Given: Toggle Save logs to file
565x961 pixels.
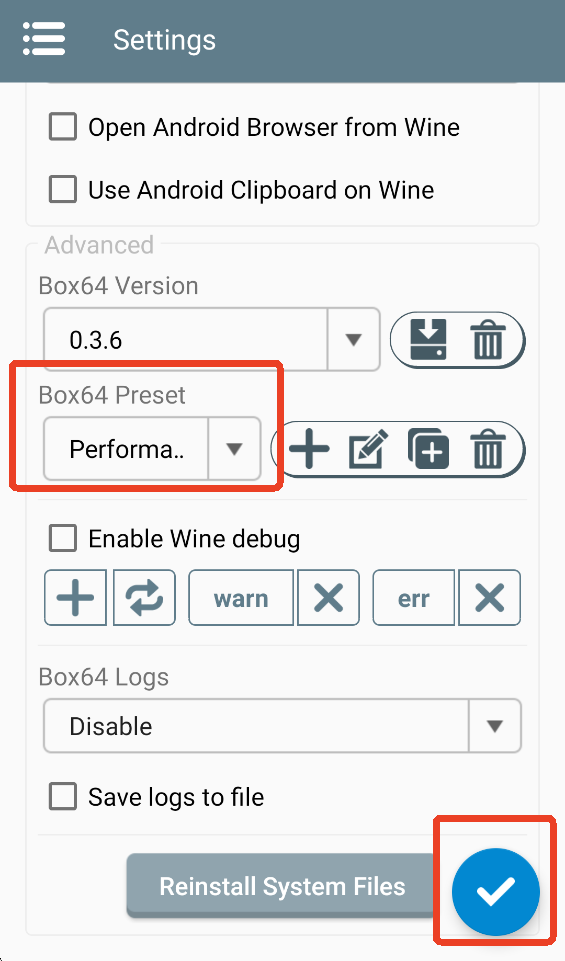Looking at the screenshot, I should [63, 797].
